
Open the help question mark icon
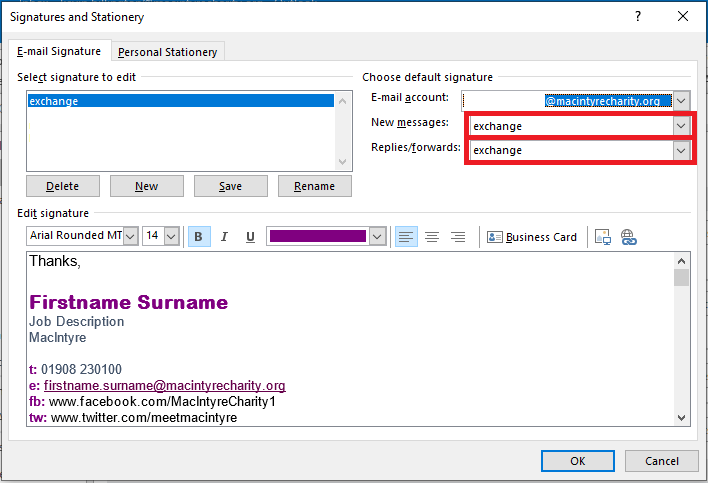coord(637,17)
